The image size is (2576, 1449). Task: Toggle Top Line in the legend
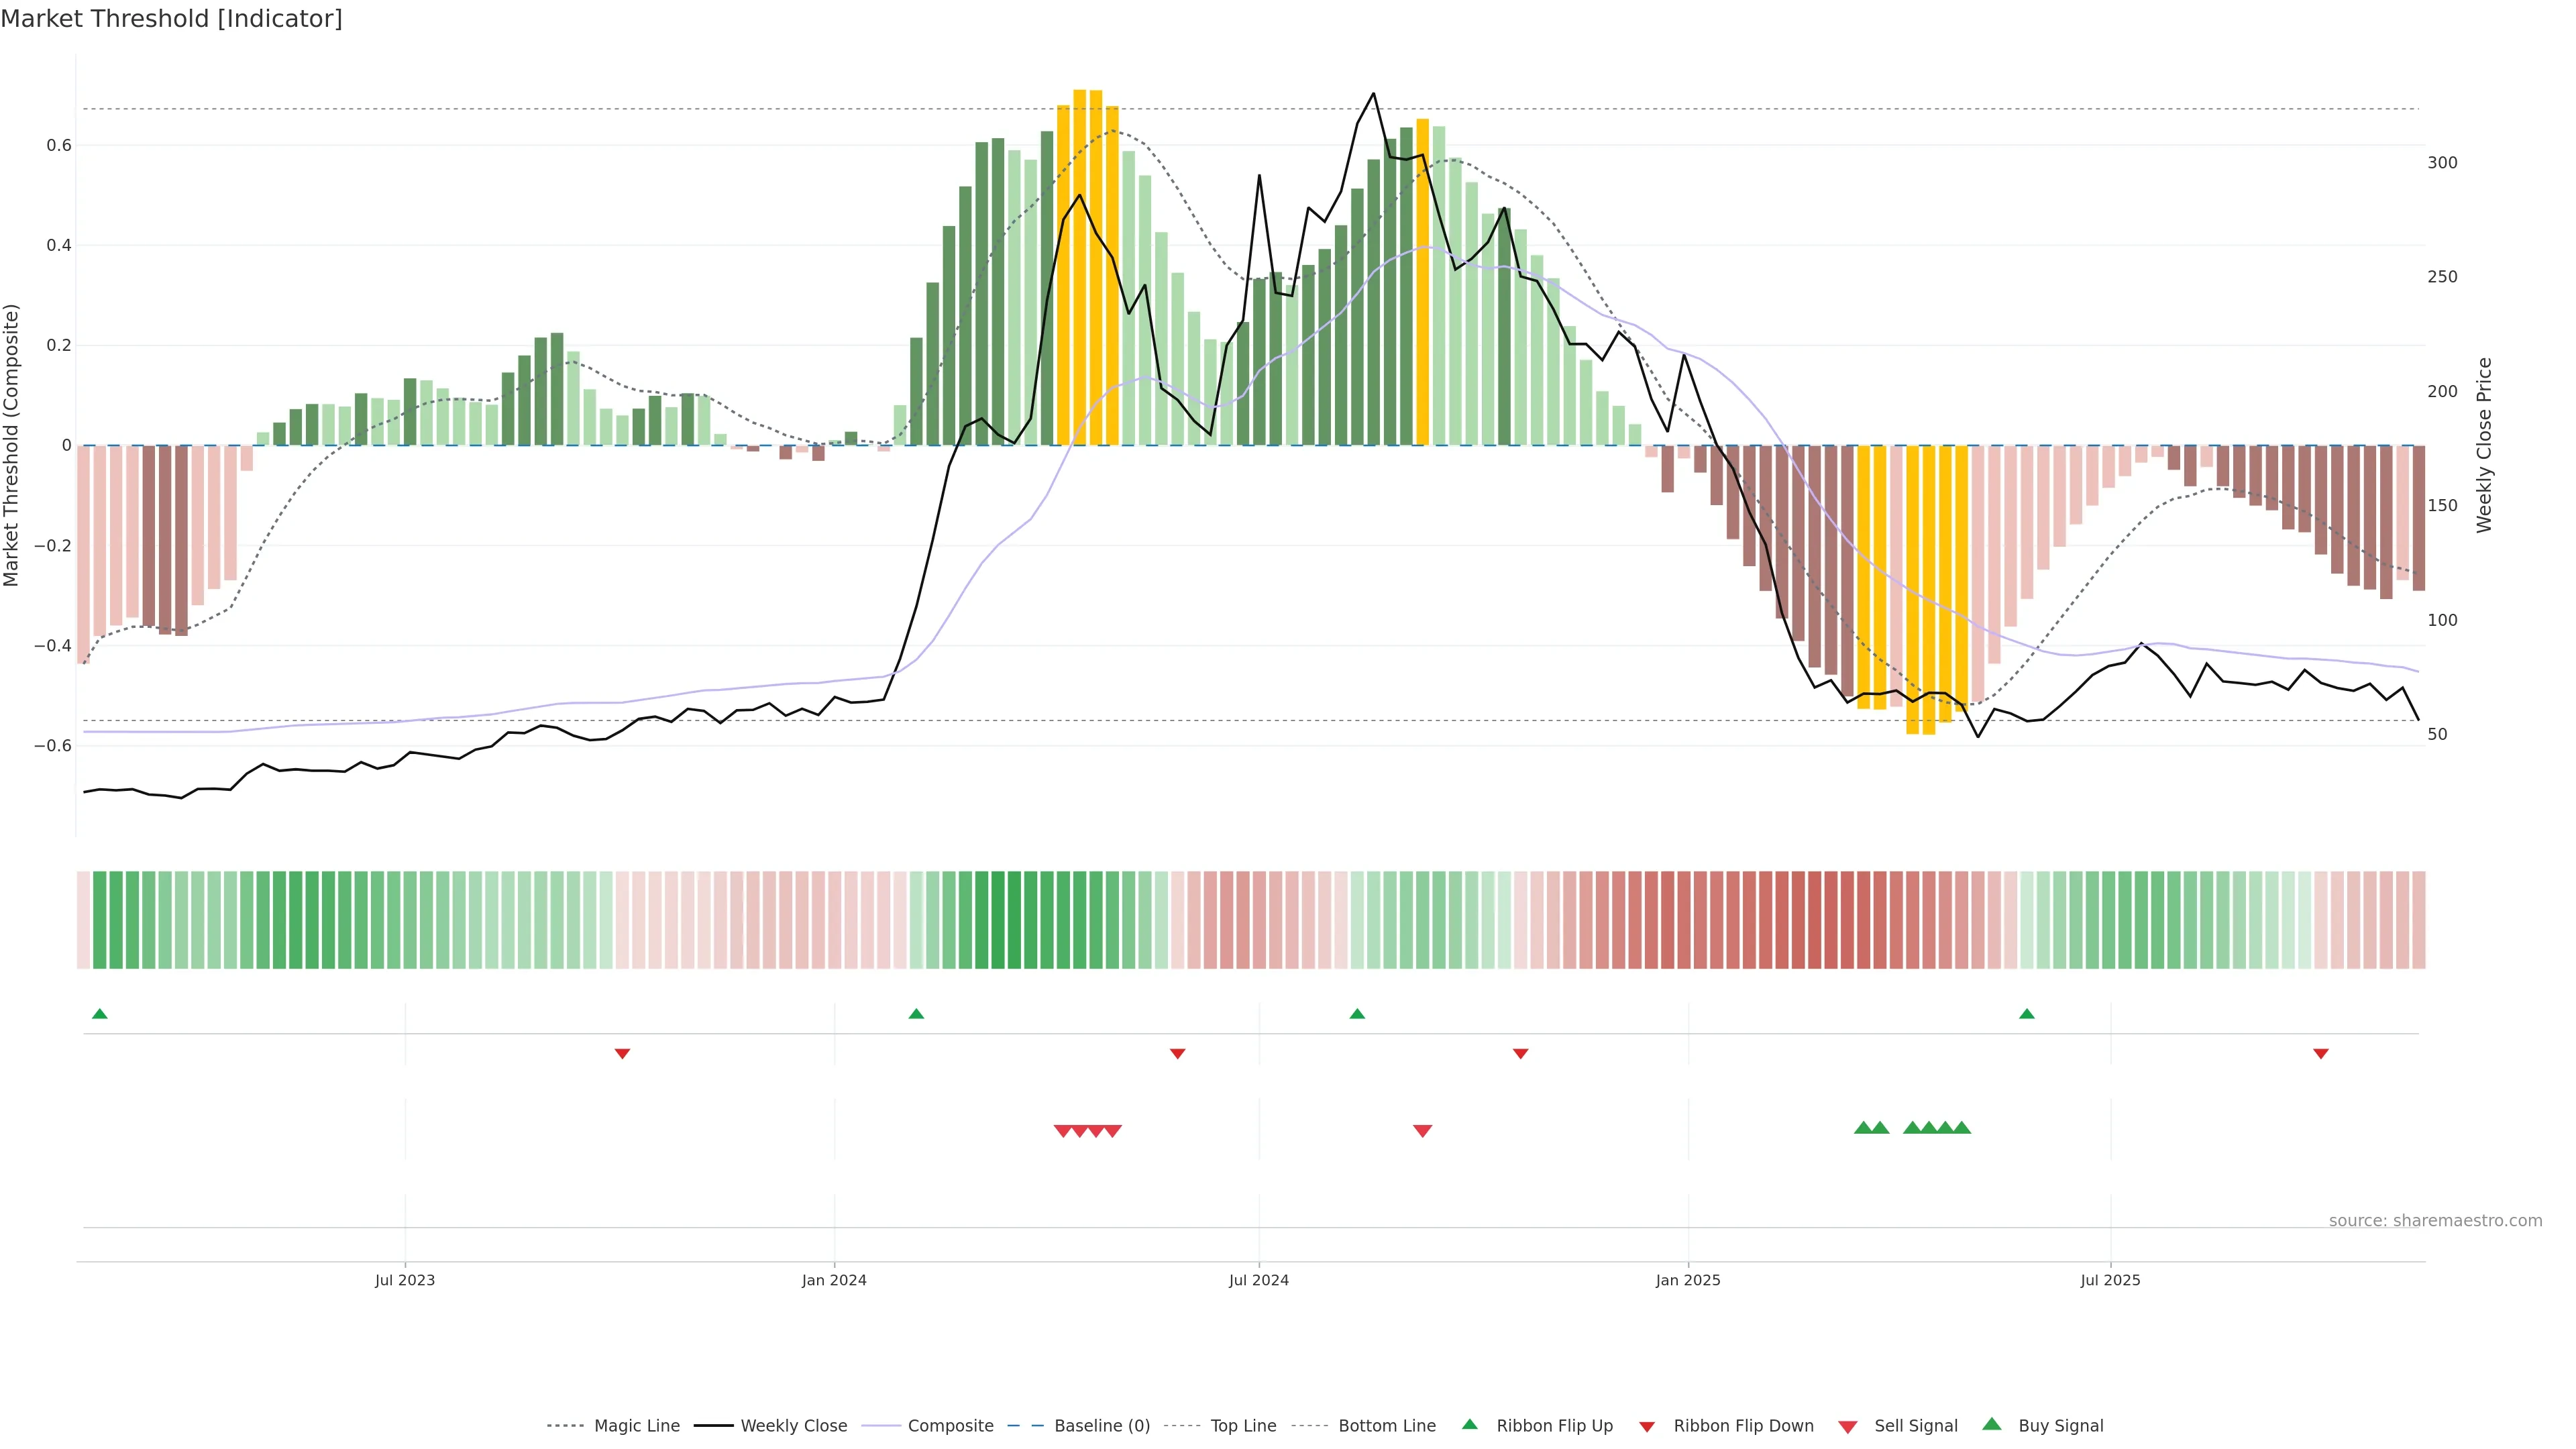pos(1243,1426)
